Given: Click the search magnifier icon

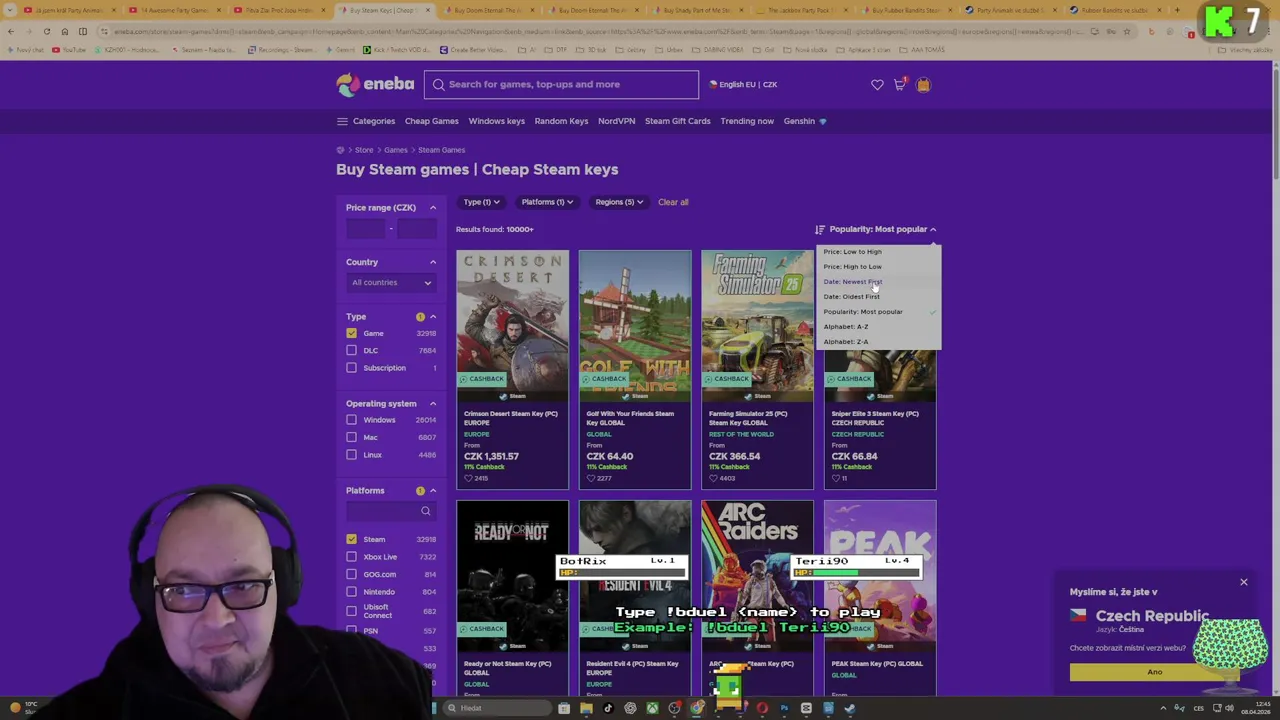Looking at the screenshot, I should (438, 84).
